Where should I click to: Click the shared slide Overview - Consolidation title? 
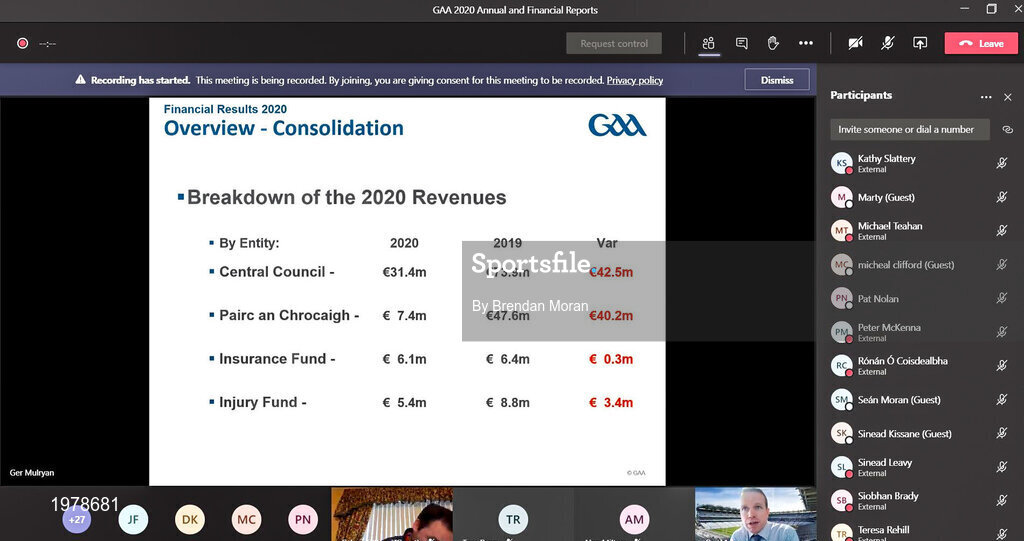[283, 128]
